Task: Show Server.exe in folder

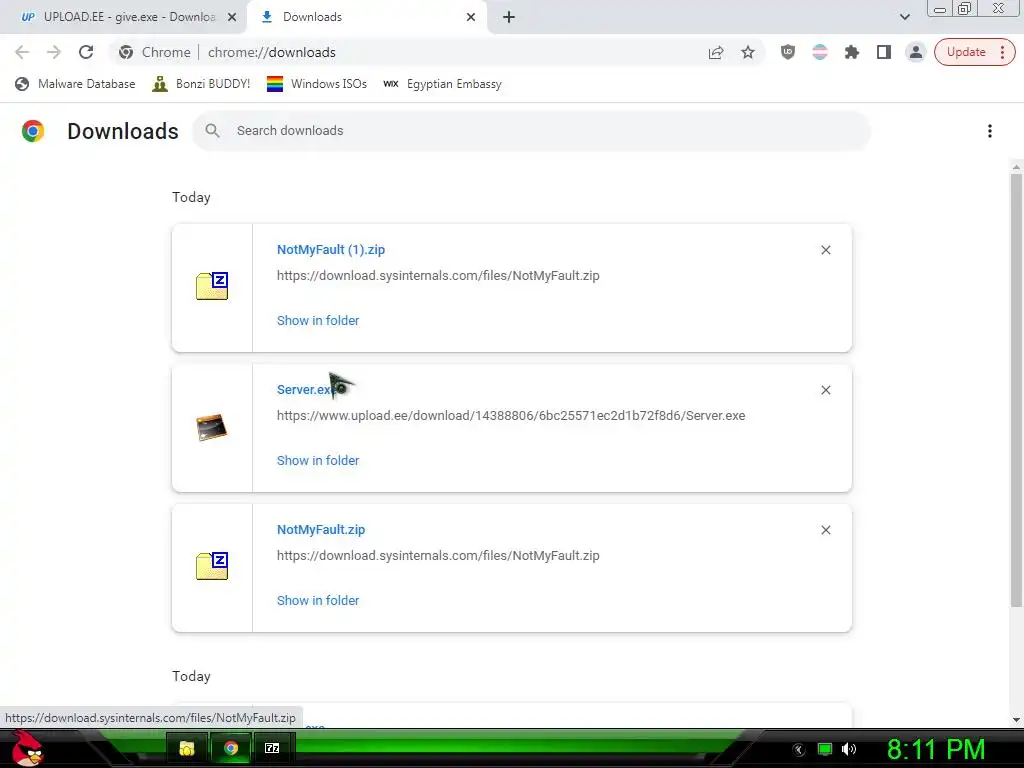Action: pos(318,460)
